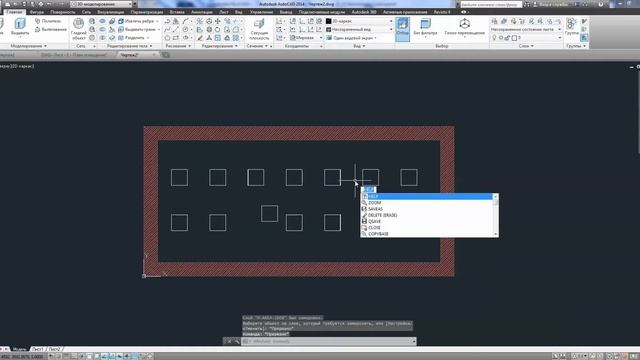Switch to the Сеть ribbon tab
Image resolution: width=640 pixels, height=360 pixels.
click(86, 12)
